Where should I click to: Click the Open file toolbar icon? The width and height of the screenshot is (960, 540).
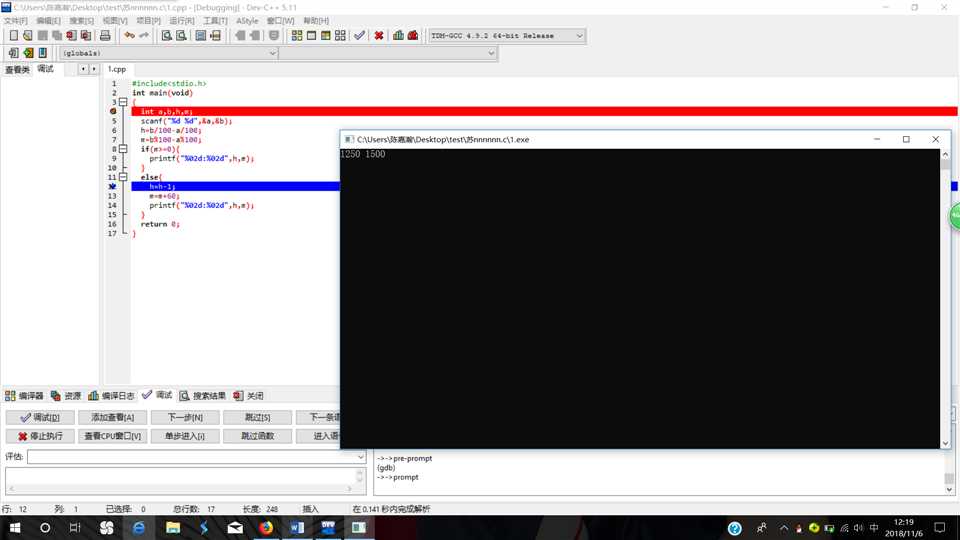(28, 36)
